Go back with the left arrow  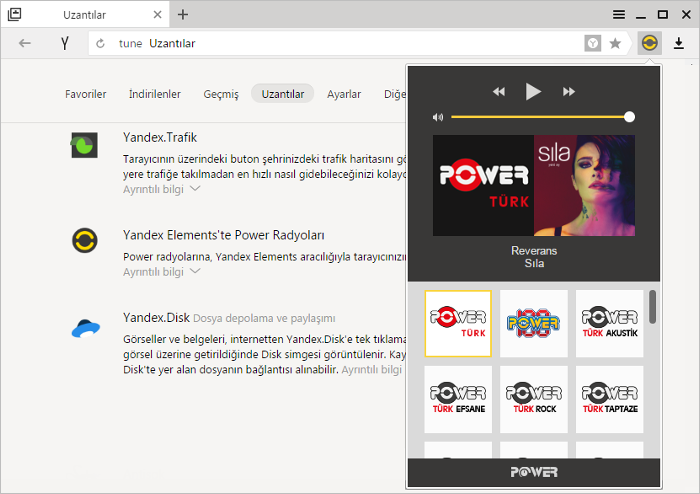click(25, 43)
